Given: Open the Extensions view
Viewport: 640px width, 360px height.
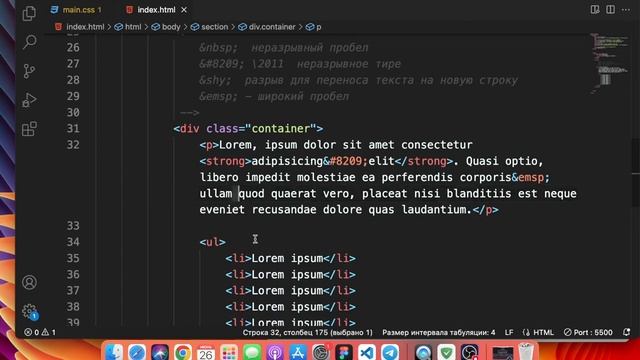Looking at the screenshot, I should [x=29, y=129].
